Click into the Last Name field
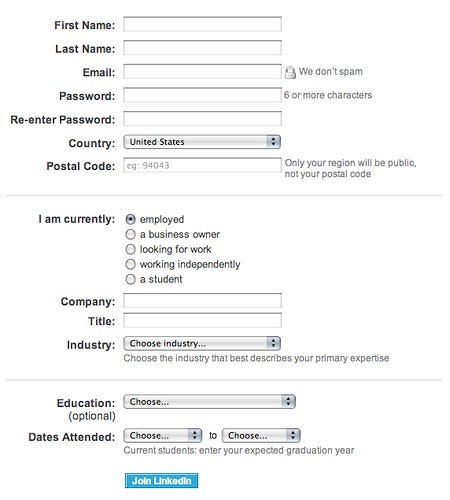Screen dimensions: 450x500 point(202,48)
